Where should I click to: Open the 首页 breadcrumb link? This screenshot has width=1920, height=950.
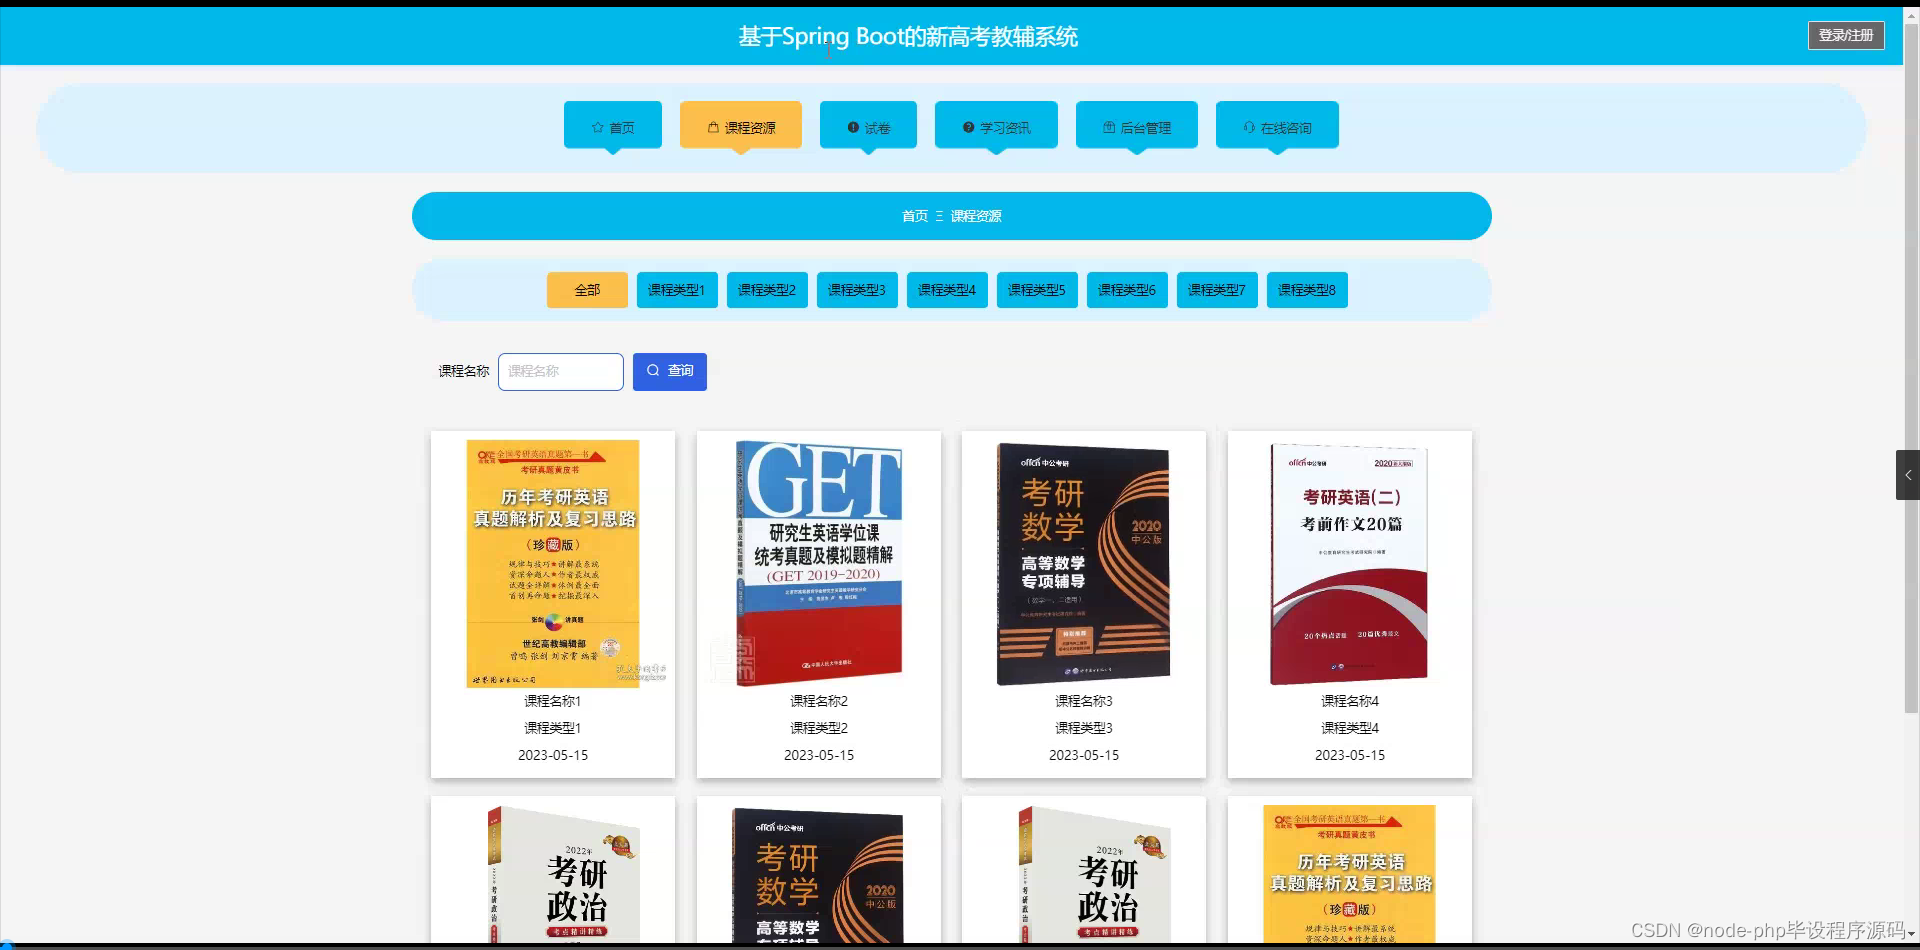coord(914,215)
